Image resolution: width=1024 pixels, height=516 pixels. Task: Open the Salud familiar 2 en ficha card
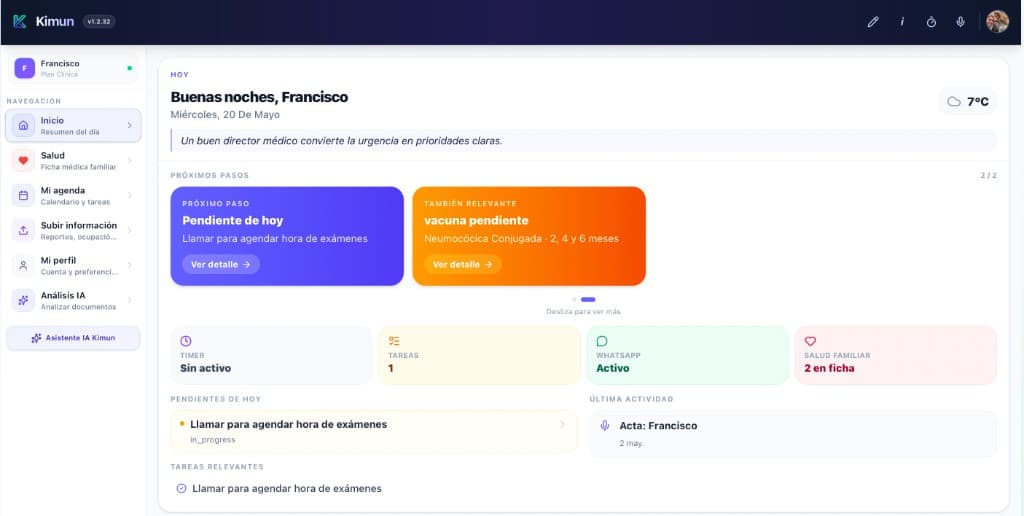896,355
